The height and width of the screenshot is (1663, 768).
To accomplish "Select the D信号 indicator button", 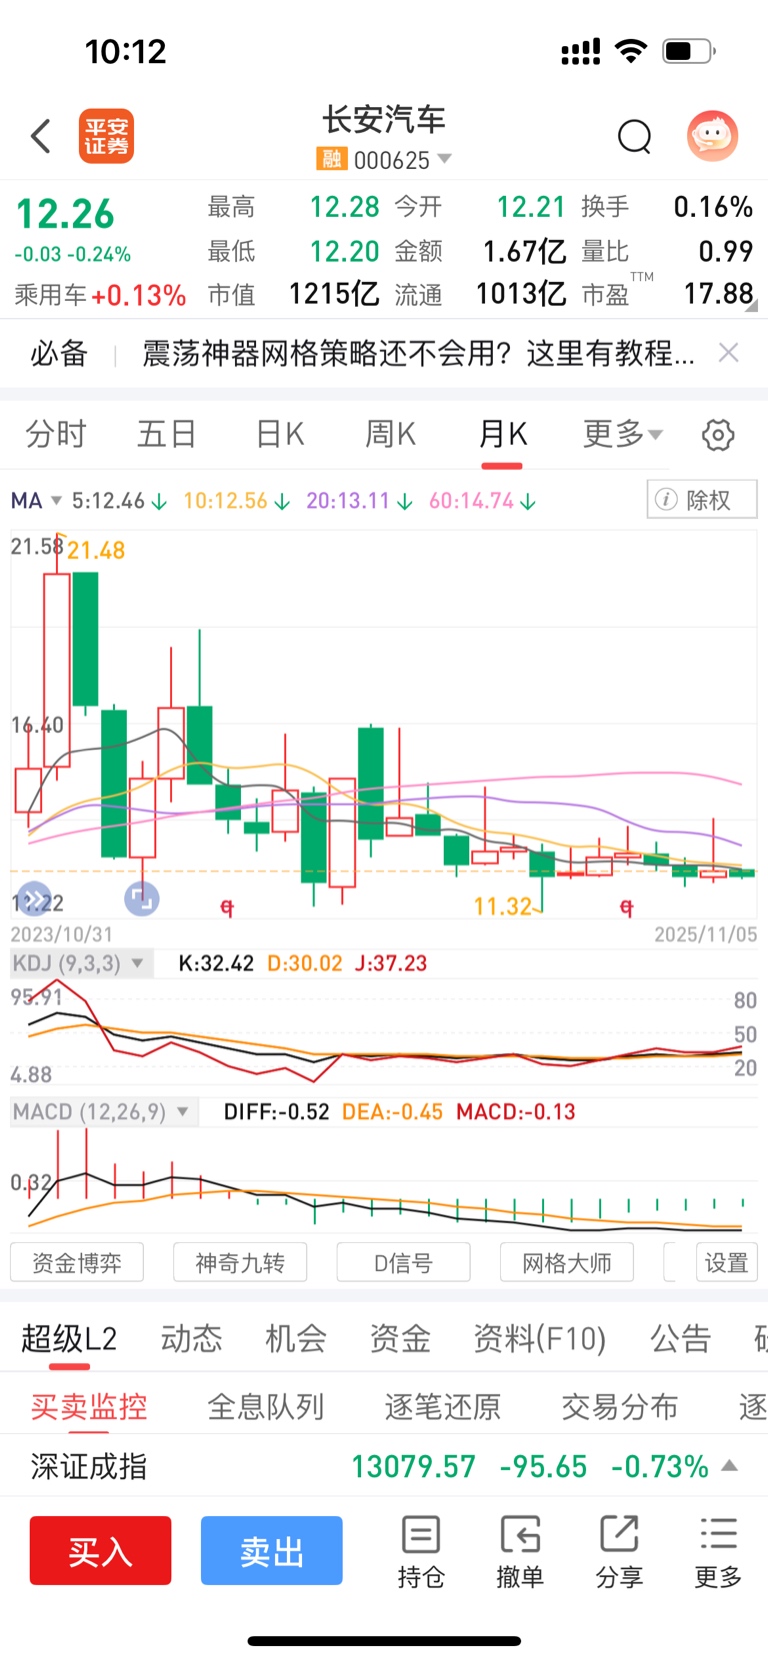I will (x=404, y=1263).
